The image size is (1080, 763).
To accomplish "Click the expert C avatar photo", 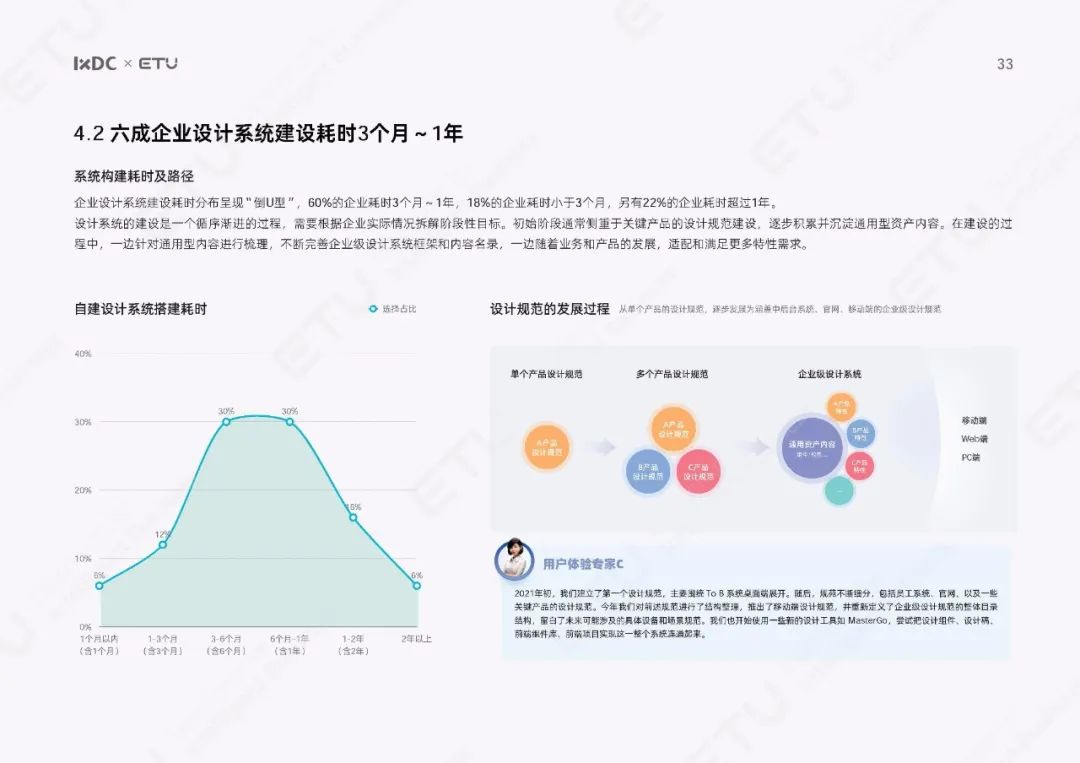I will [x=514, y=561].
